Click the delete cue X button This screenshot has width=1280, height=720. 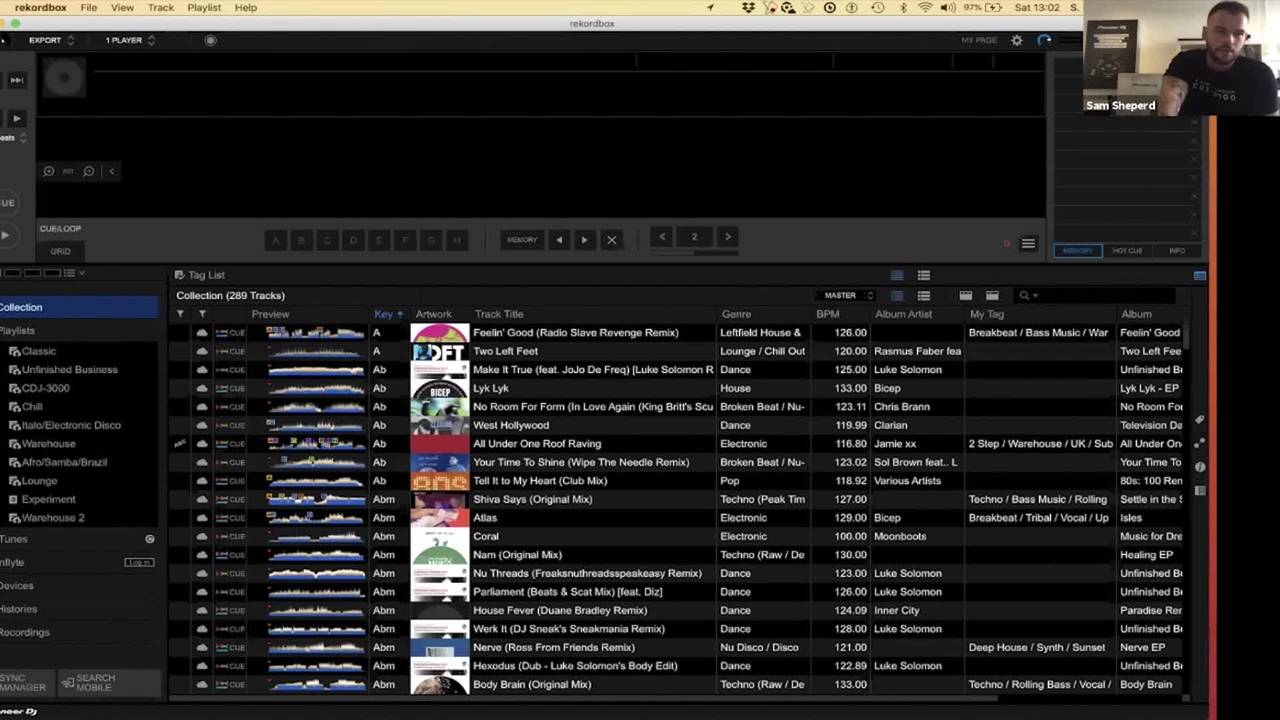coord(611,240)
